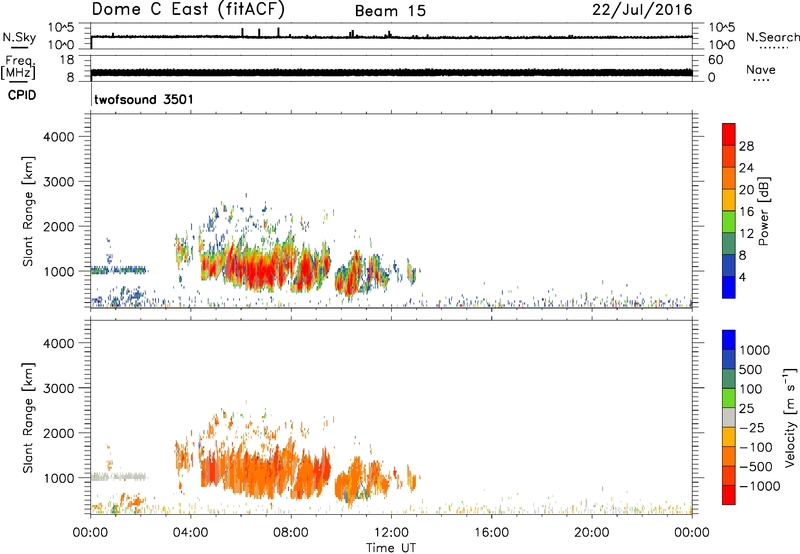800x554 pixels.
Task: Click the '-25' velocity colorbar tick value
Action: pyautogui.click(x=752, y=428)
